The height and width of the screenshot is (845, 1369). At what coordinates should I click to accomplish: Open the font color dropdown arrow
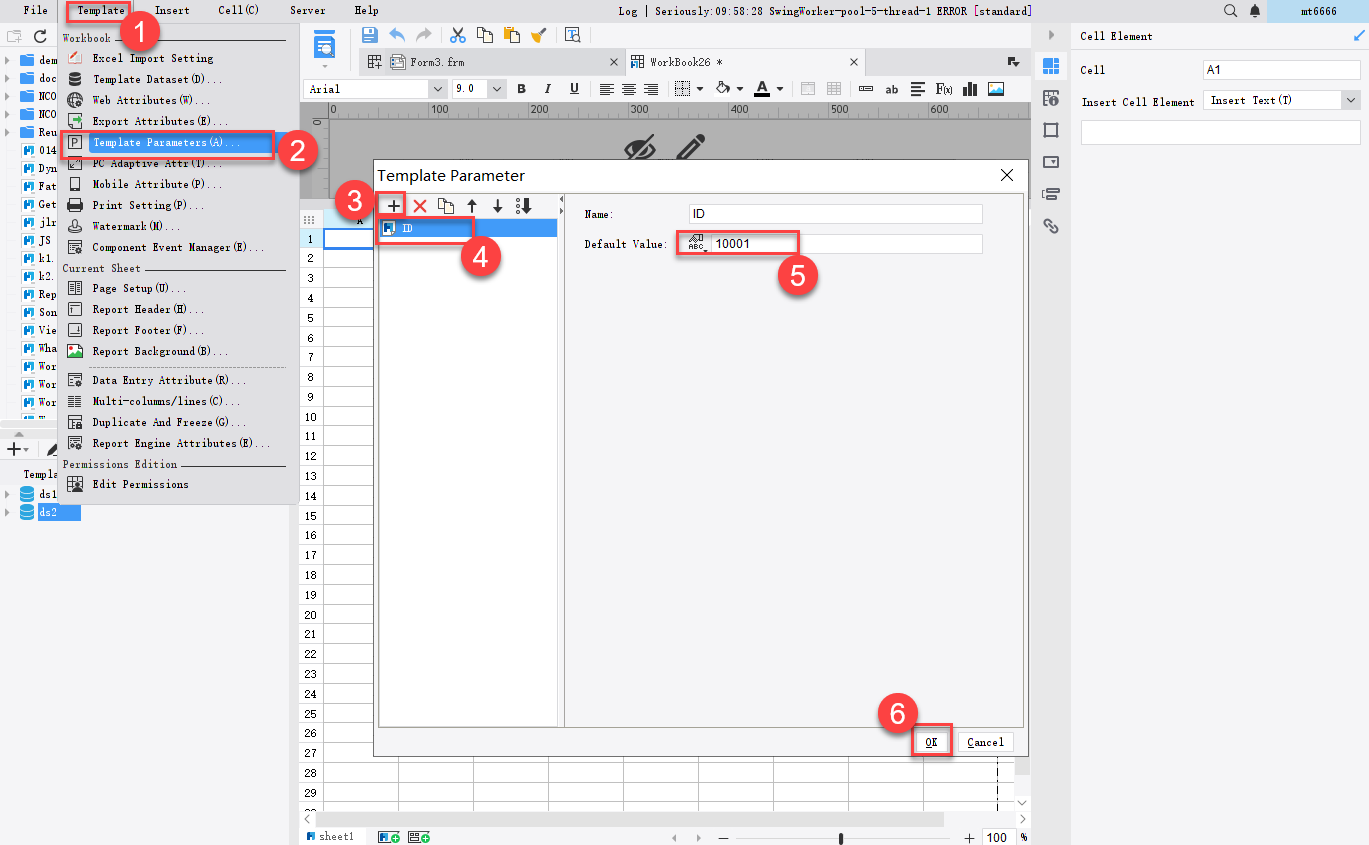click(778, 89)
